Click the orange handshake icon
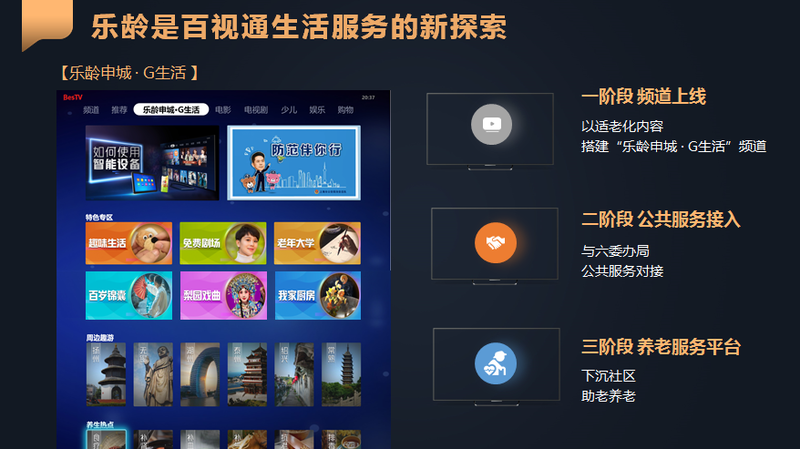Viewport: 800px width, 449px height. coord(495,243)
